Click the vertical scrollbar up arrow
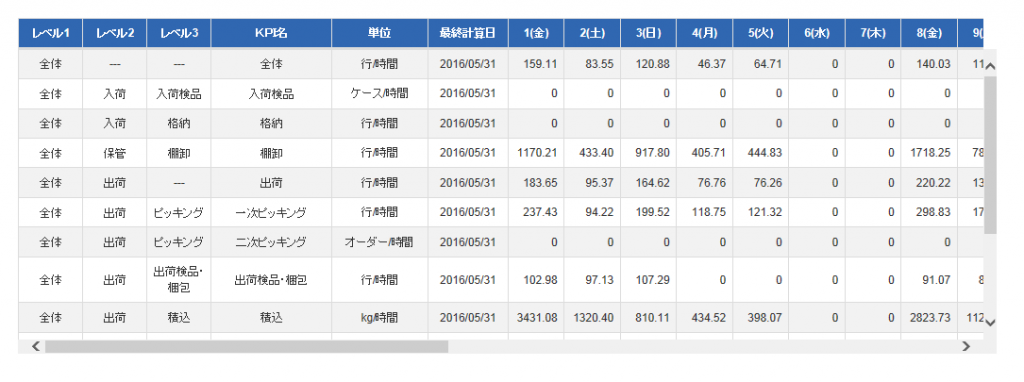 990,65
